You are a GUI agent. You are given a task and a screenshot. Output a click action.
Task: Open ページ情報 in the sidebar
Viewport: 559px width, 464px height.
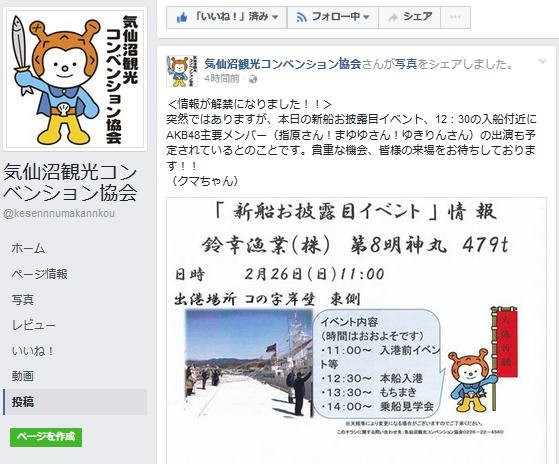click(39, 274)
